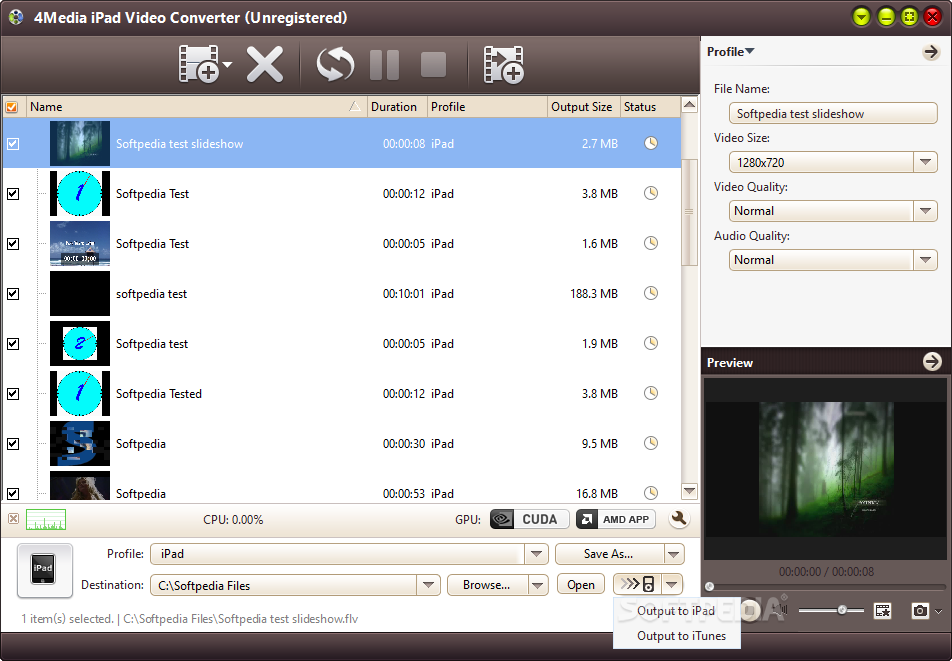Open the Browse button dropdown arrow

coord(537,585)
